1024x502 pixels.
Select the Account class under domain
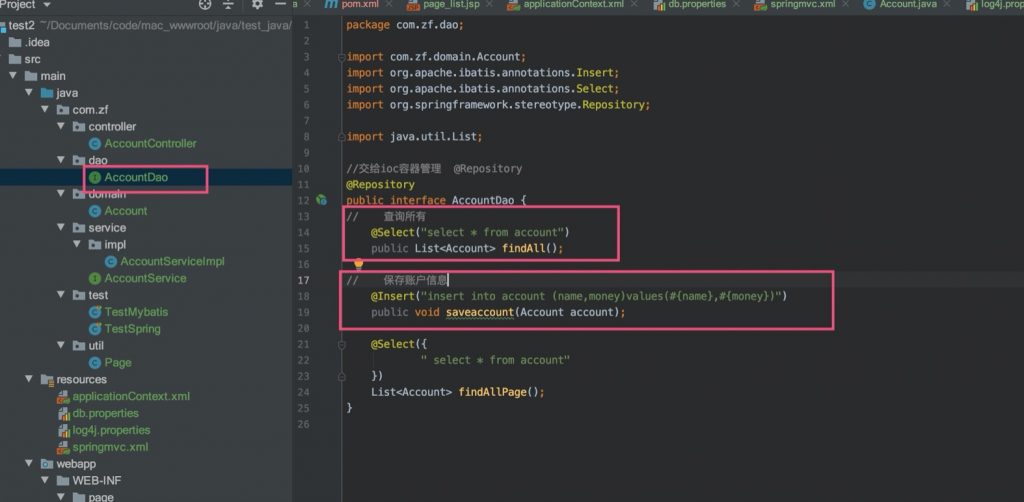125,211
